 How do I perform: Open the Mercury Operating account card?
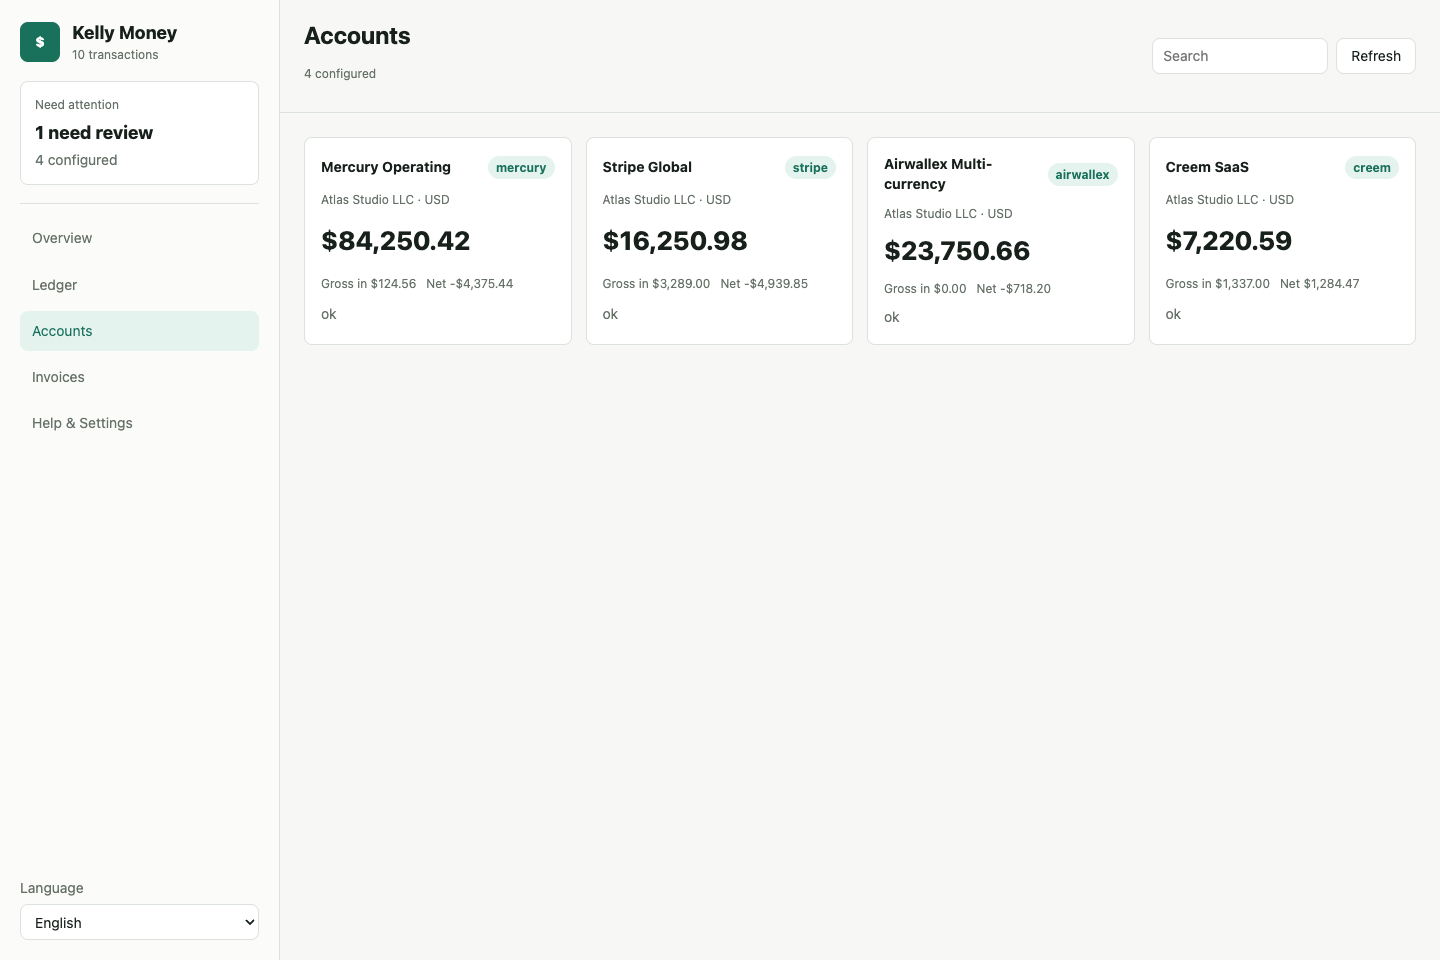[x=438, y=241]
